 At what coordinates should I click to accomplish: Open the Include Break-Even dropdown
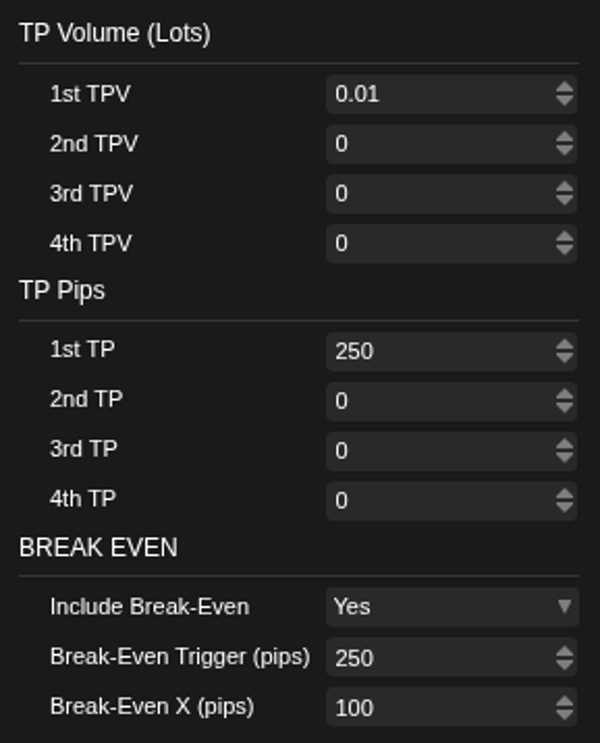pyautogui.click(x=452, y=607)
